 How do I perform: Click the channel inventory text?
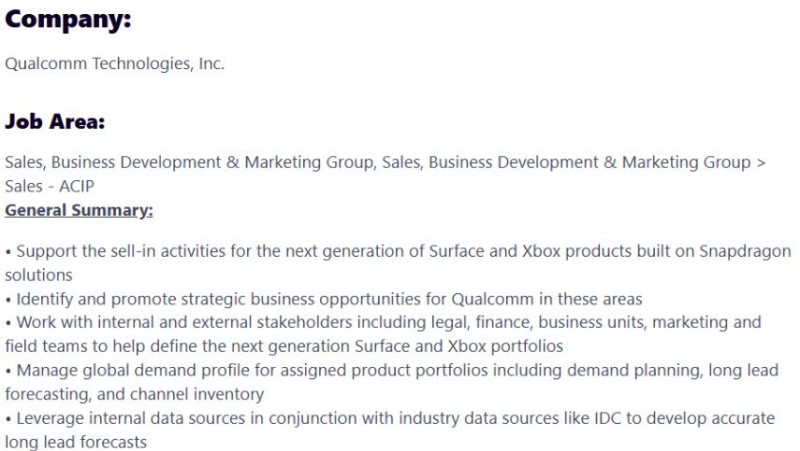pyautogui.click(x=197, y=394)
